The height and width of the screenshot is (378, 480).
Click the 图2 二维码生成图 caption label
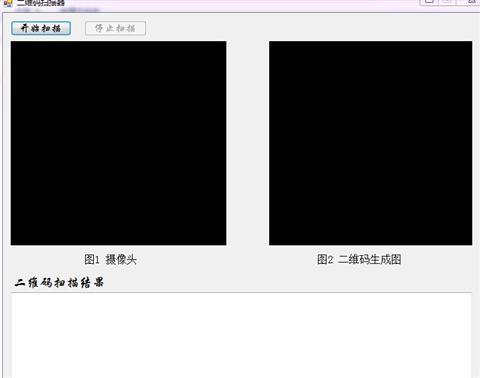point(359,259)
